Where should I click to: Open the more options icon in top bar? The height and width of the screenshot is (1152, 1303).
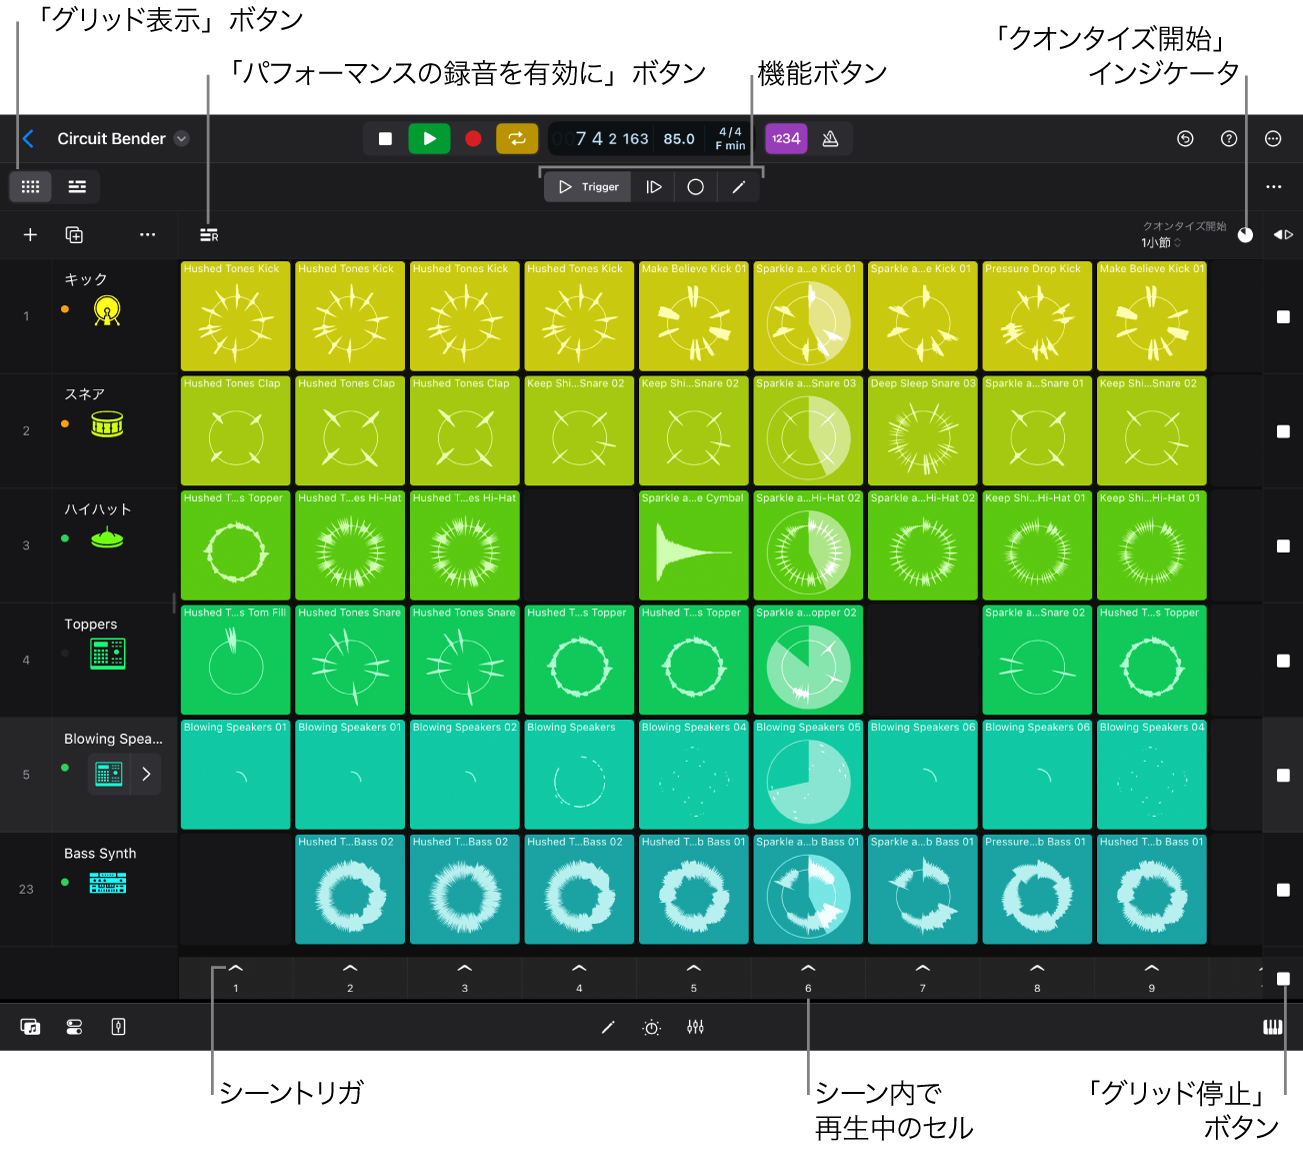[x=1273, y=139]
